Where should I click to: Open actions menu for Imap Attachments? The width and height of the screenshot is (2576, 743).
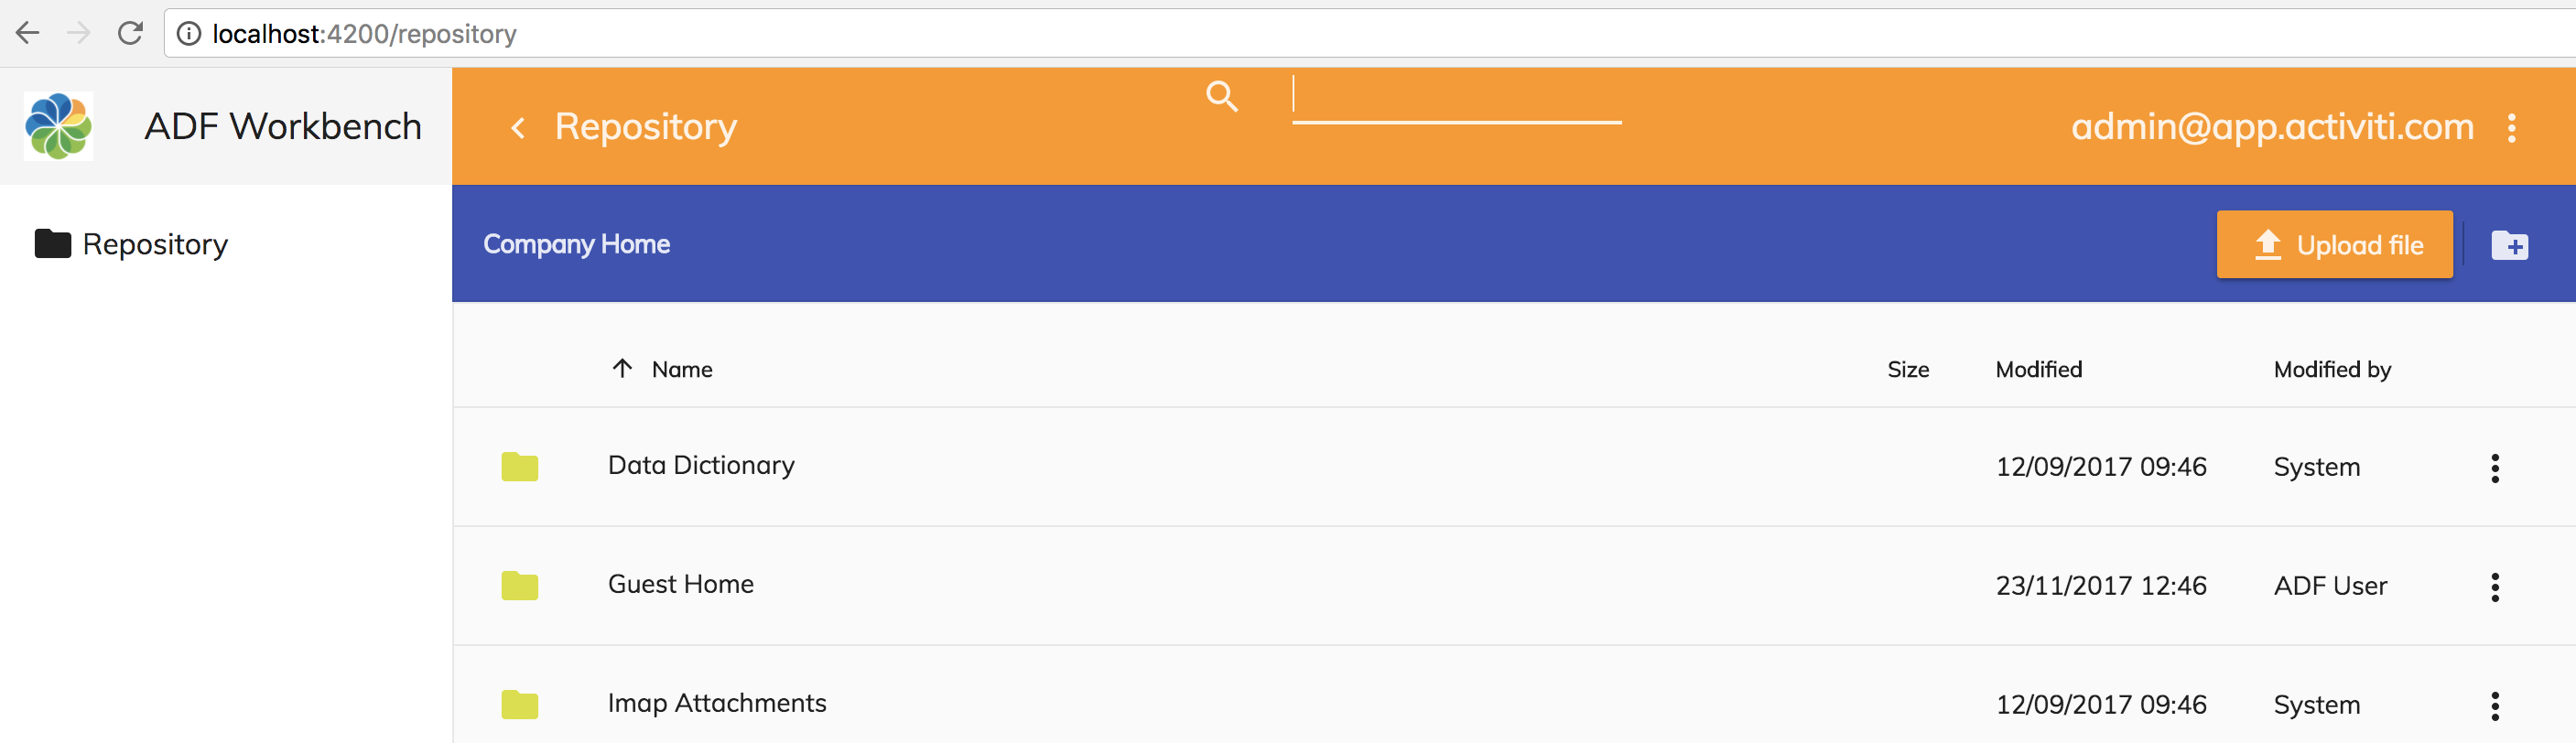click(x=2495, y=706)
